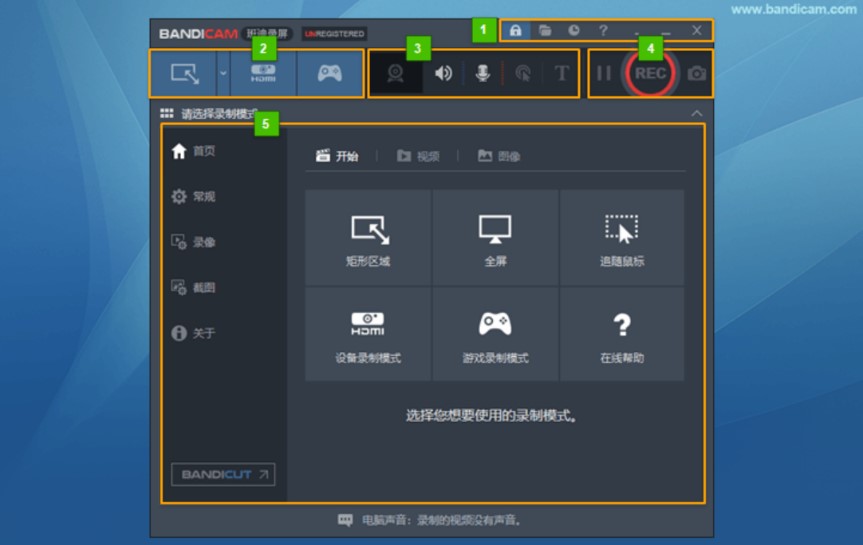
Task: Switch to the 图像 tab
Action: coord(499,156)
